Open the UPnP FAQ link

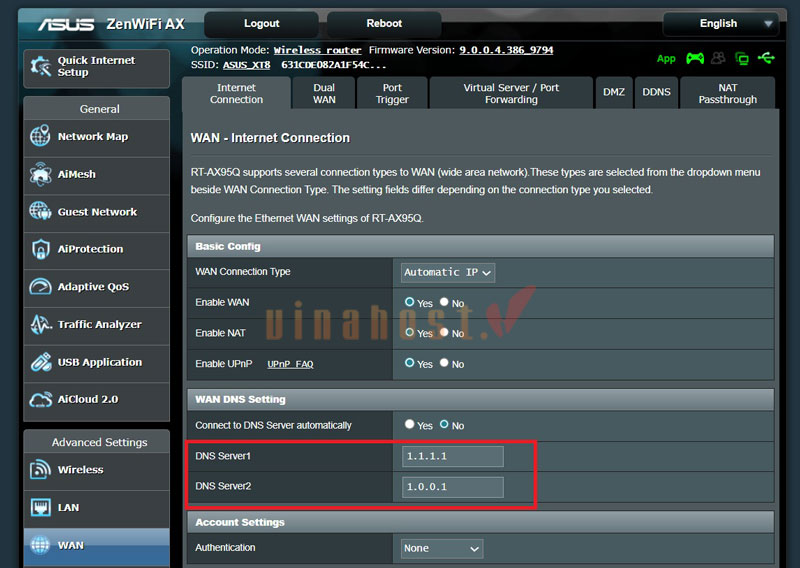pyautogui.click(x=290, y=364)
